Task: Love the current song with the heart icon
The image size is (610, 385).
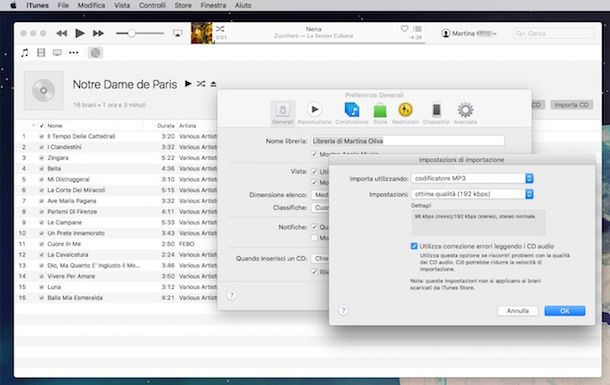Action: pos(404,29)
